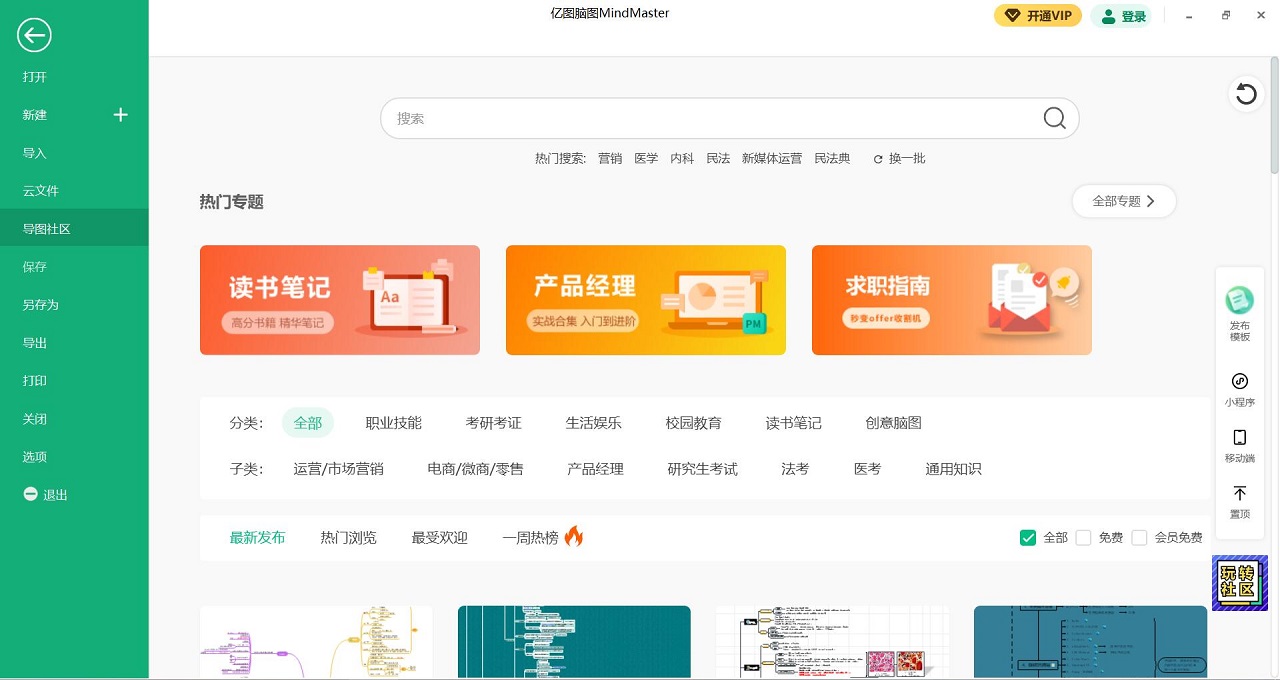This screenshot has width=1280, height=680.
Task: Click hot search term 医学
Action: [646, 159]
